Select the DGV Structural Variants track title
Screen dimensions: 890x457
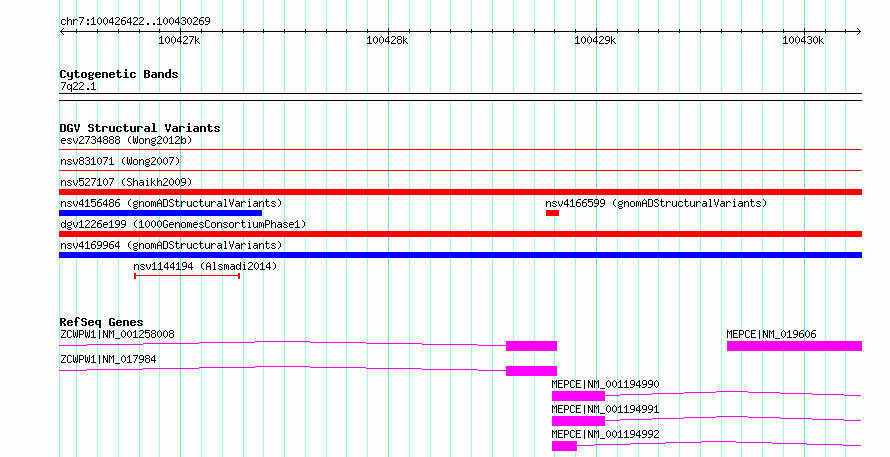[140, 128]
